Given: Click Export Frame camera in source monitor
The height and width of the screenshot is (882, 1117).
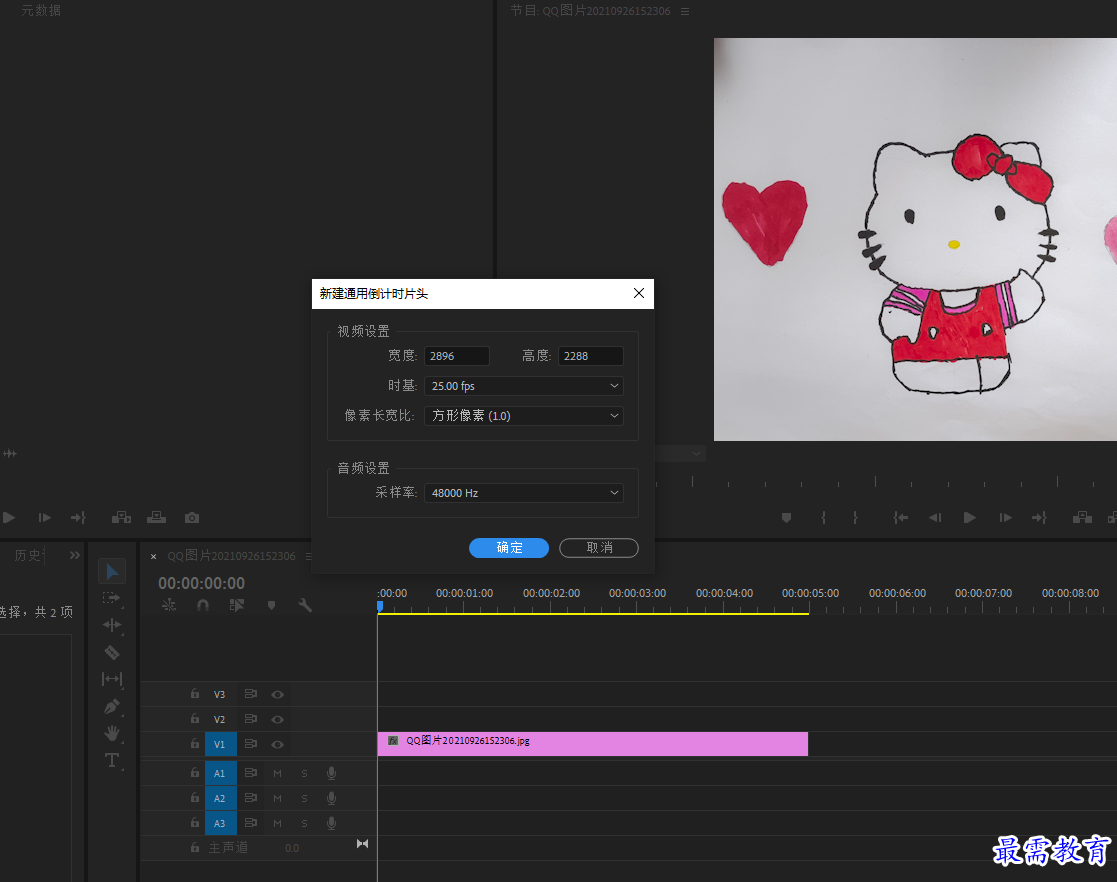Looking at the screenshot, I should pos(192,517).
